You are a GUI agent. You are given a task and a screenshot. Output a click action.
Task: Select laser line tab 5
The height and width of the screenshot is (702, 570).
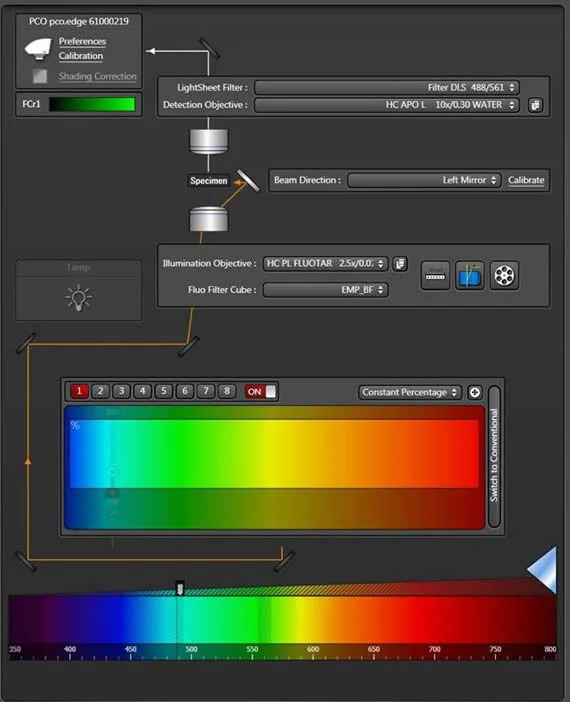[163, 391]
